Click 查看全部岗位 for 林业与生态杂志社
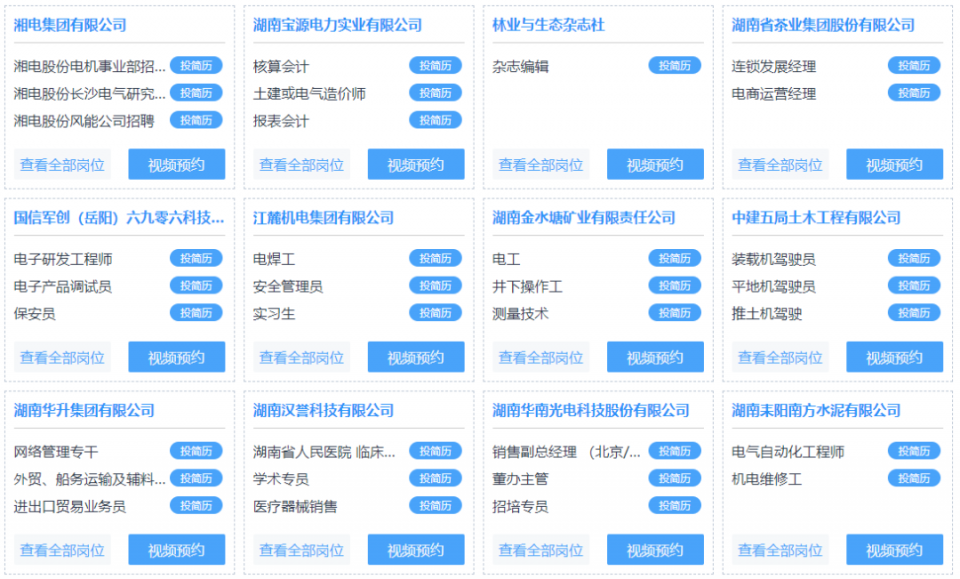The image size is (960, 579). [x=541, y=165]
